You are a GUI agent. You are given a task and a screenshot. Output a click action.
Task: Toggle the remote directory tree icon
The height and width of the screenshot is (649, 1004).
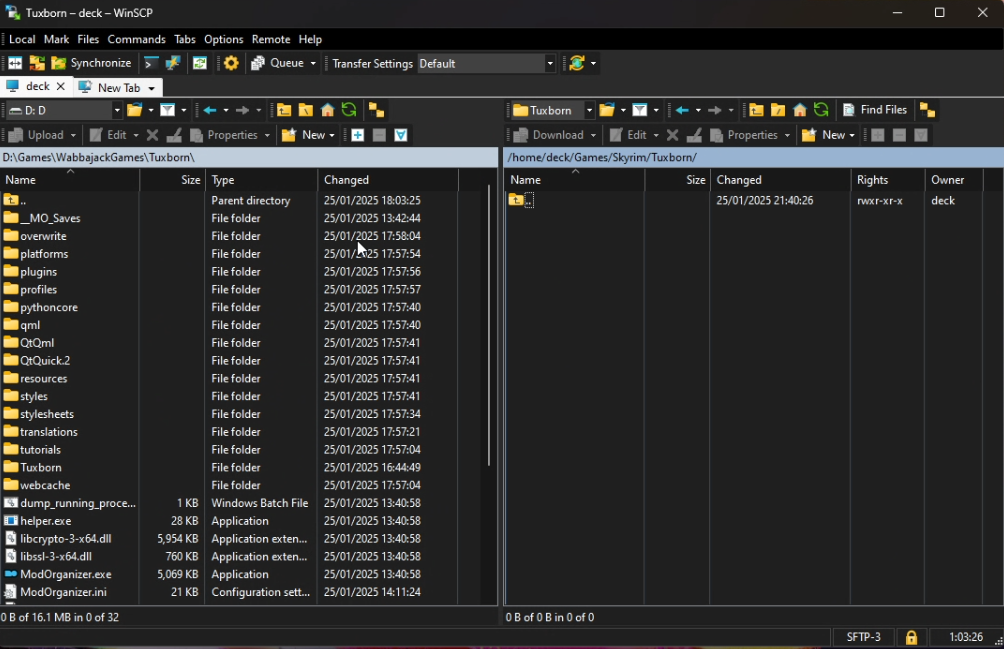(x=927, y=110)
